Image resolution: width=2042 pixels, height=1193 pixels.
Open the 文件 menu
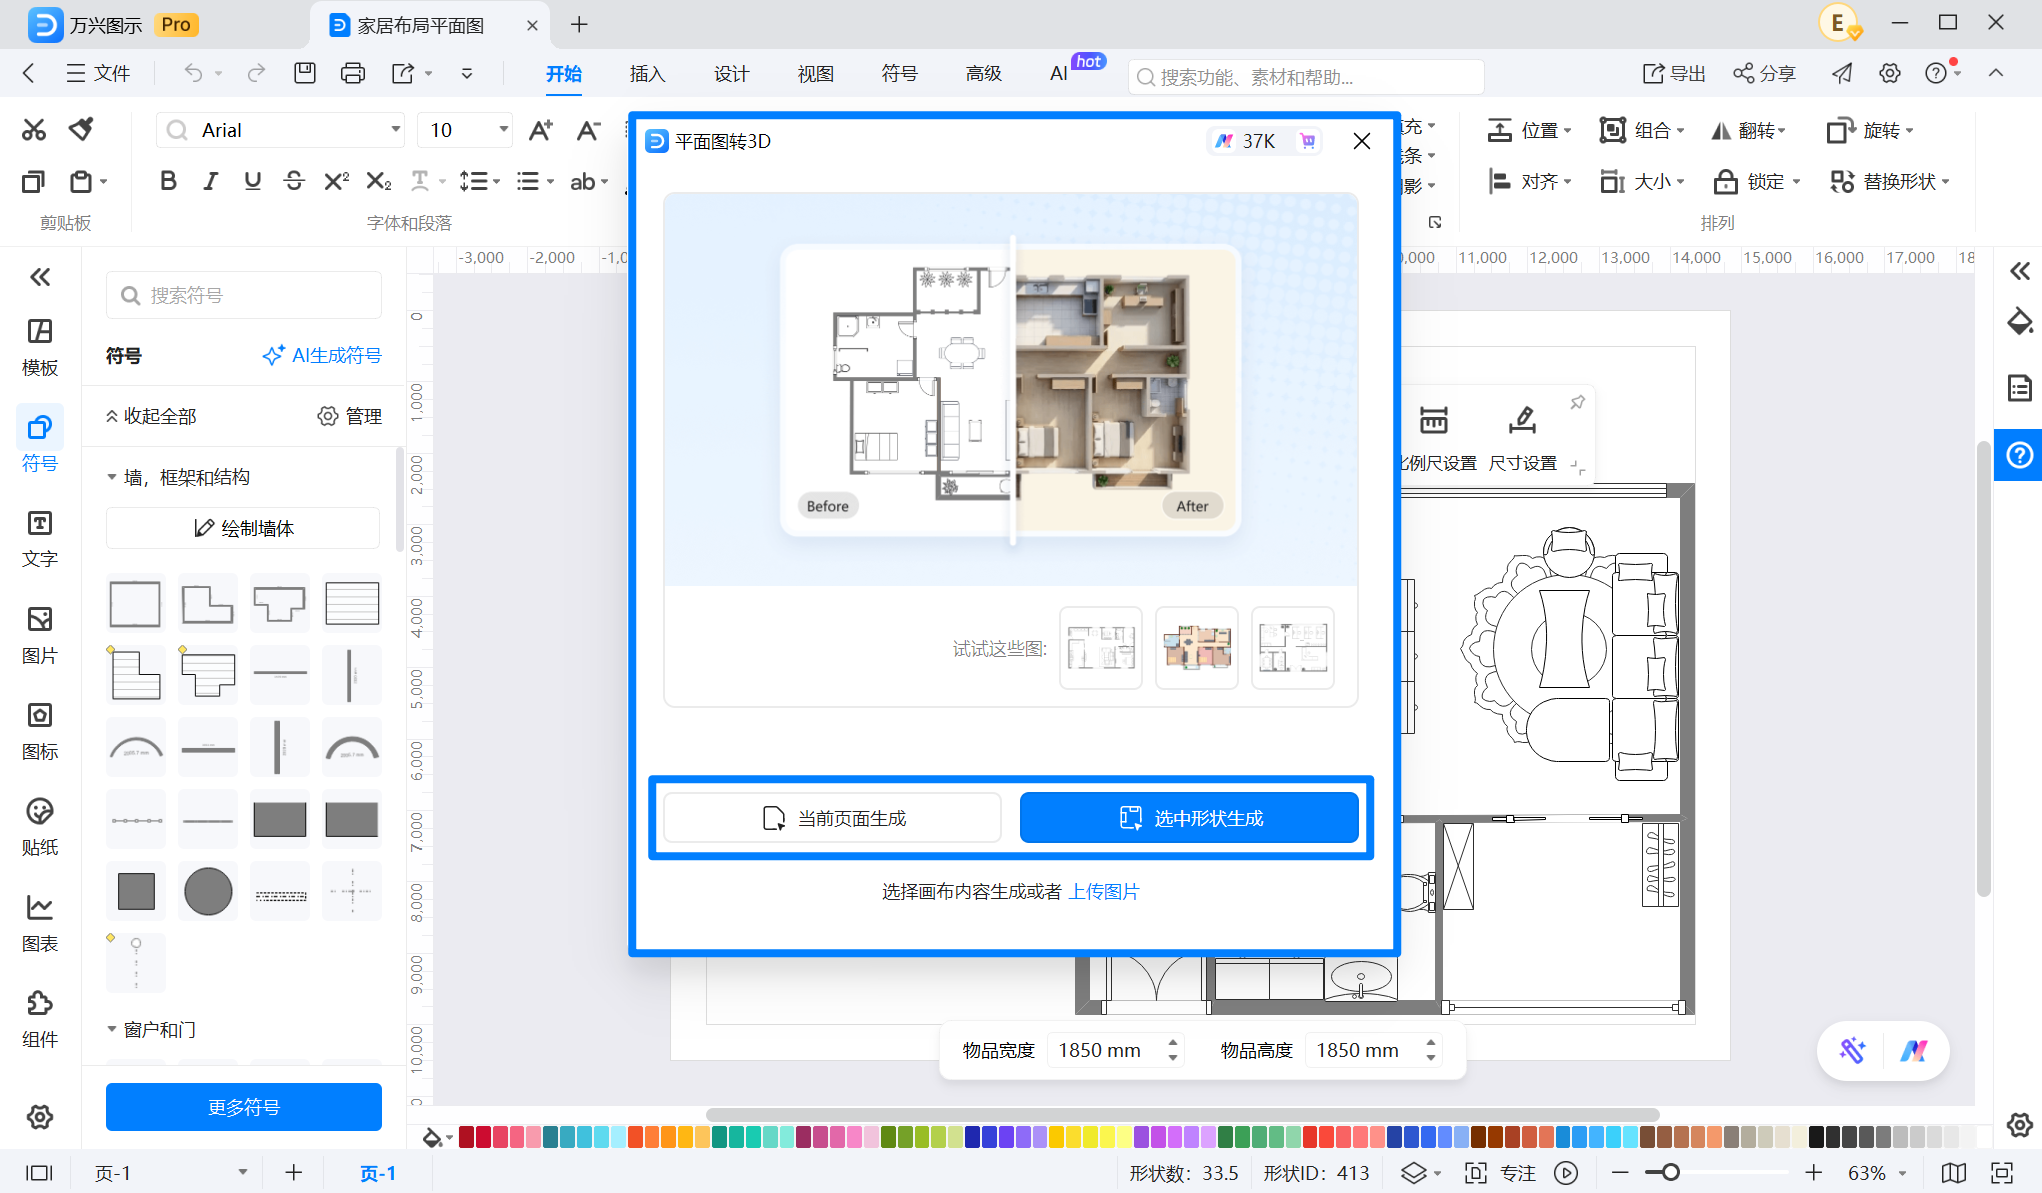[98, 73]
